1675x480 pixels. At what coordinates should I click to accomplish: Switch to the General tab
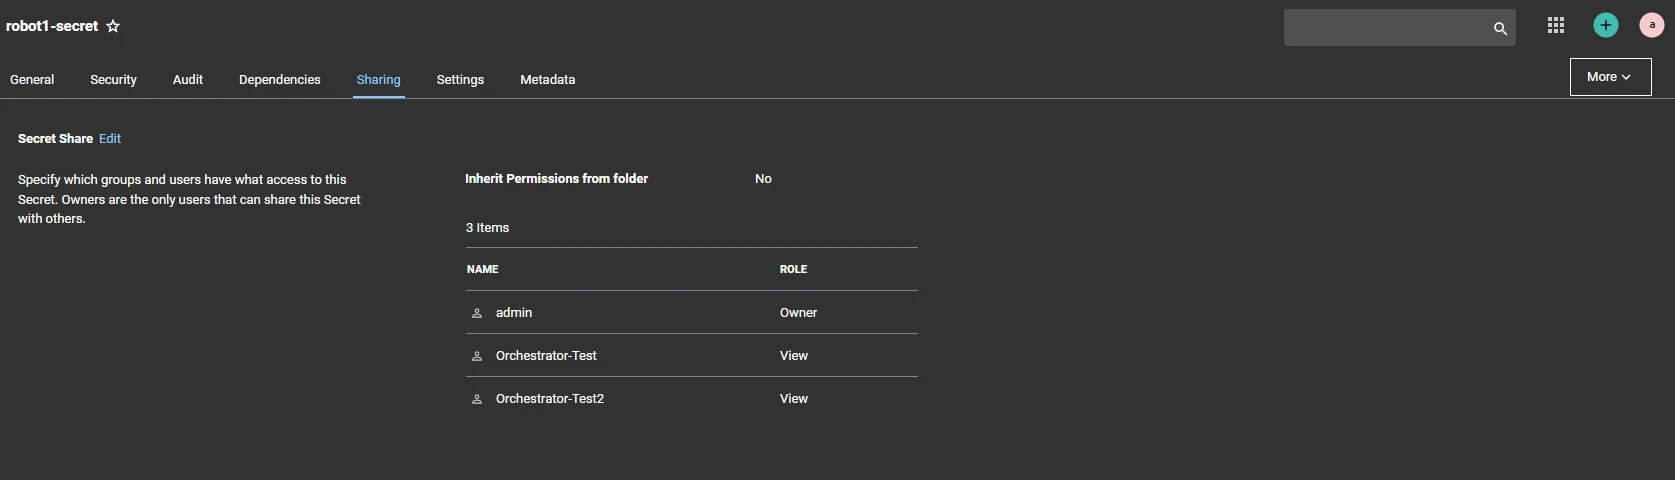[x=32, y=80]
